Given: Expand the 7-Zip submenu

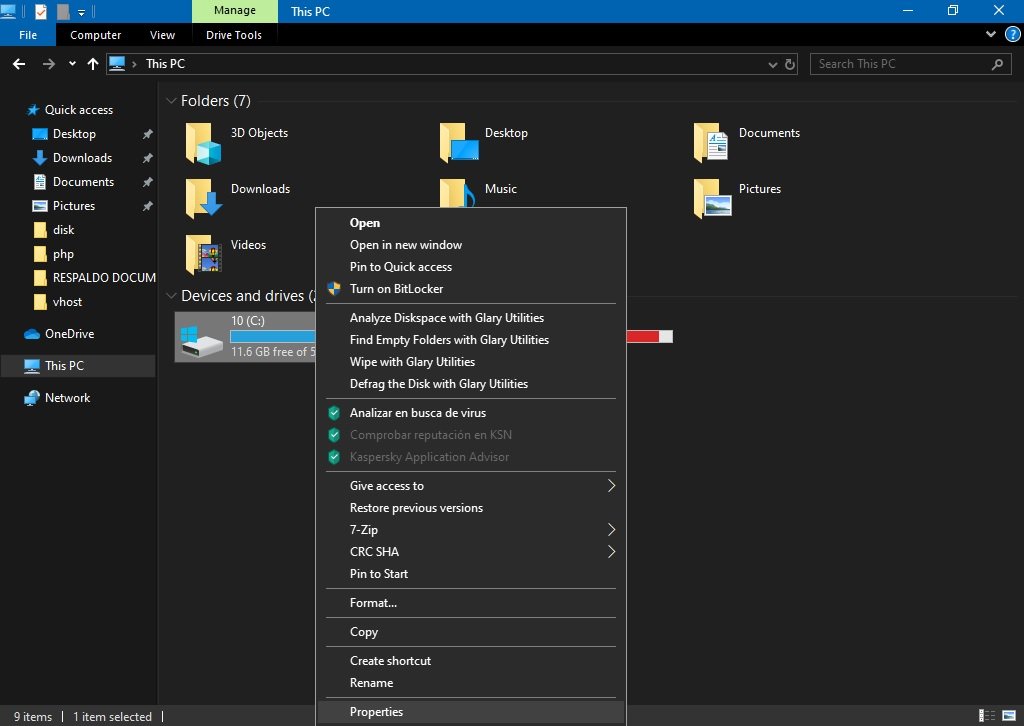Looking at the screenshot, I should tap(611, 529).
